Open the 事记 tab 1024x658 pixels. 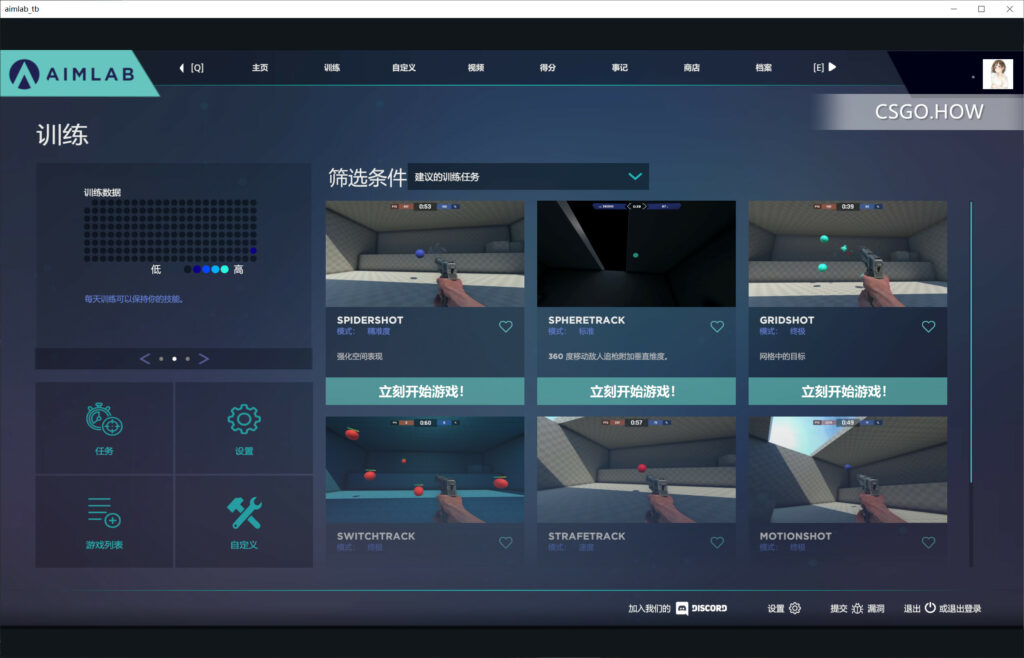pyautogui.click(x=619, y=68)
